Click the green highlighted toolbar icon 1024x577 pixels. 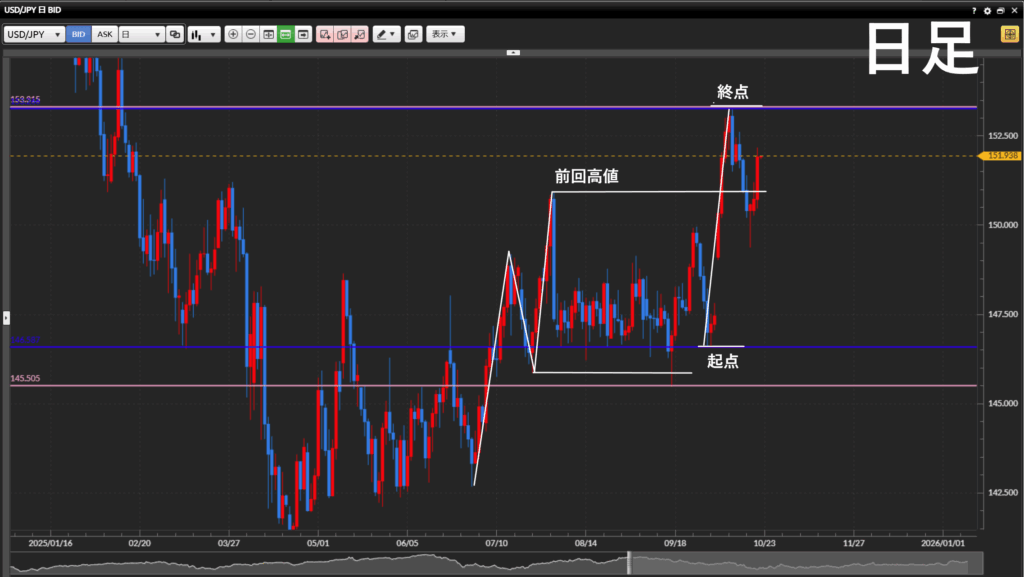click(285, 34)
